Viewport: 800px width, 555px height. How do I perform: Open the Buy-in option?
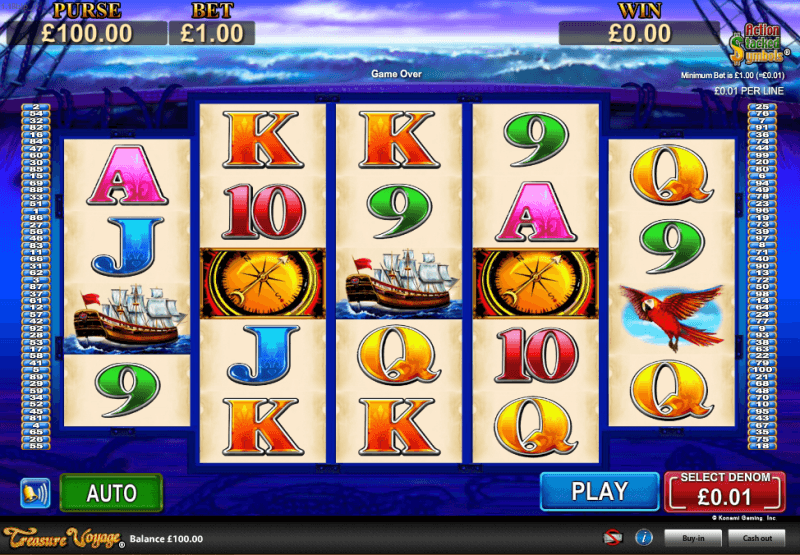coord(693,538)
